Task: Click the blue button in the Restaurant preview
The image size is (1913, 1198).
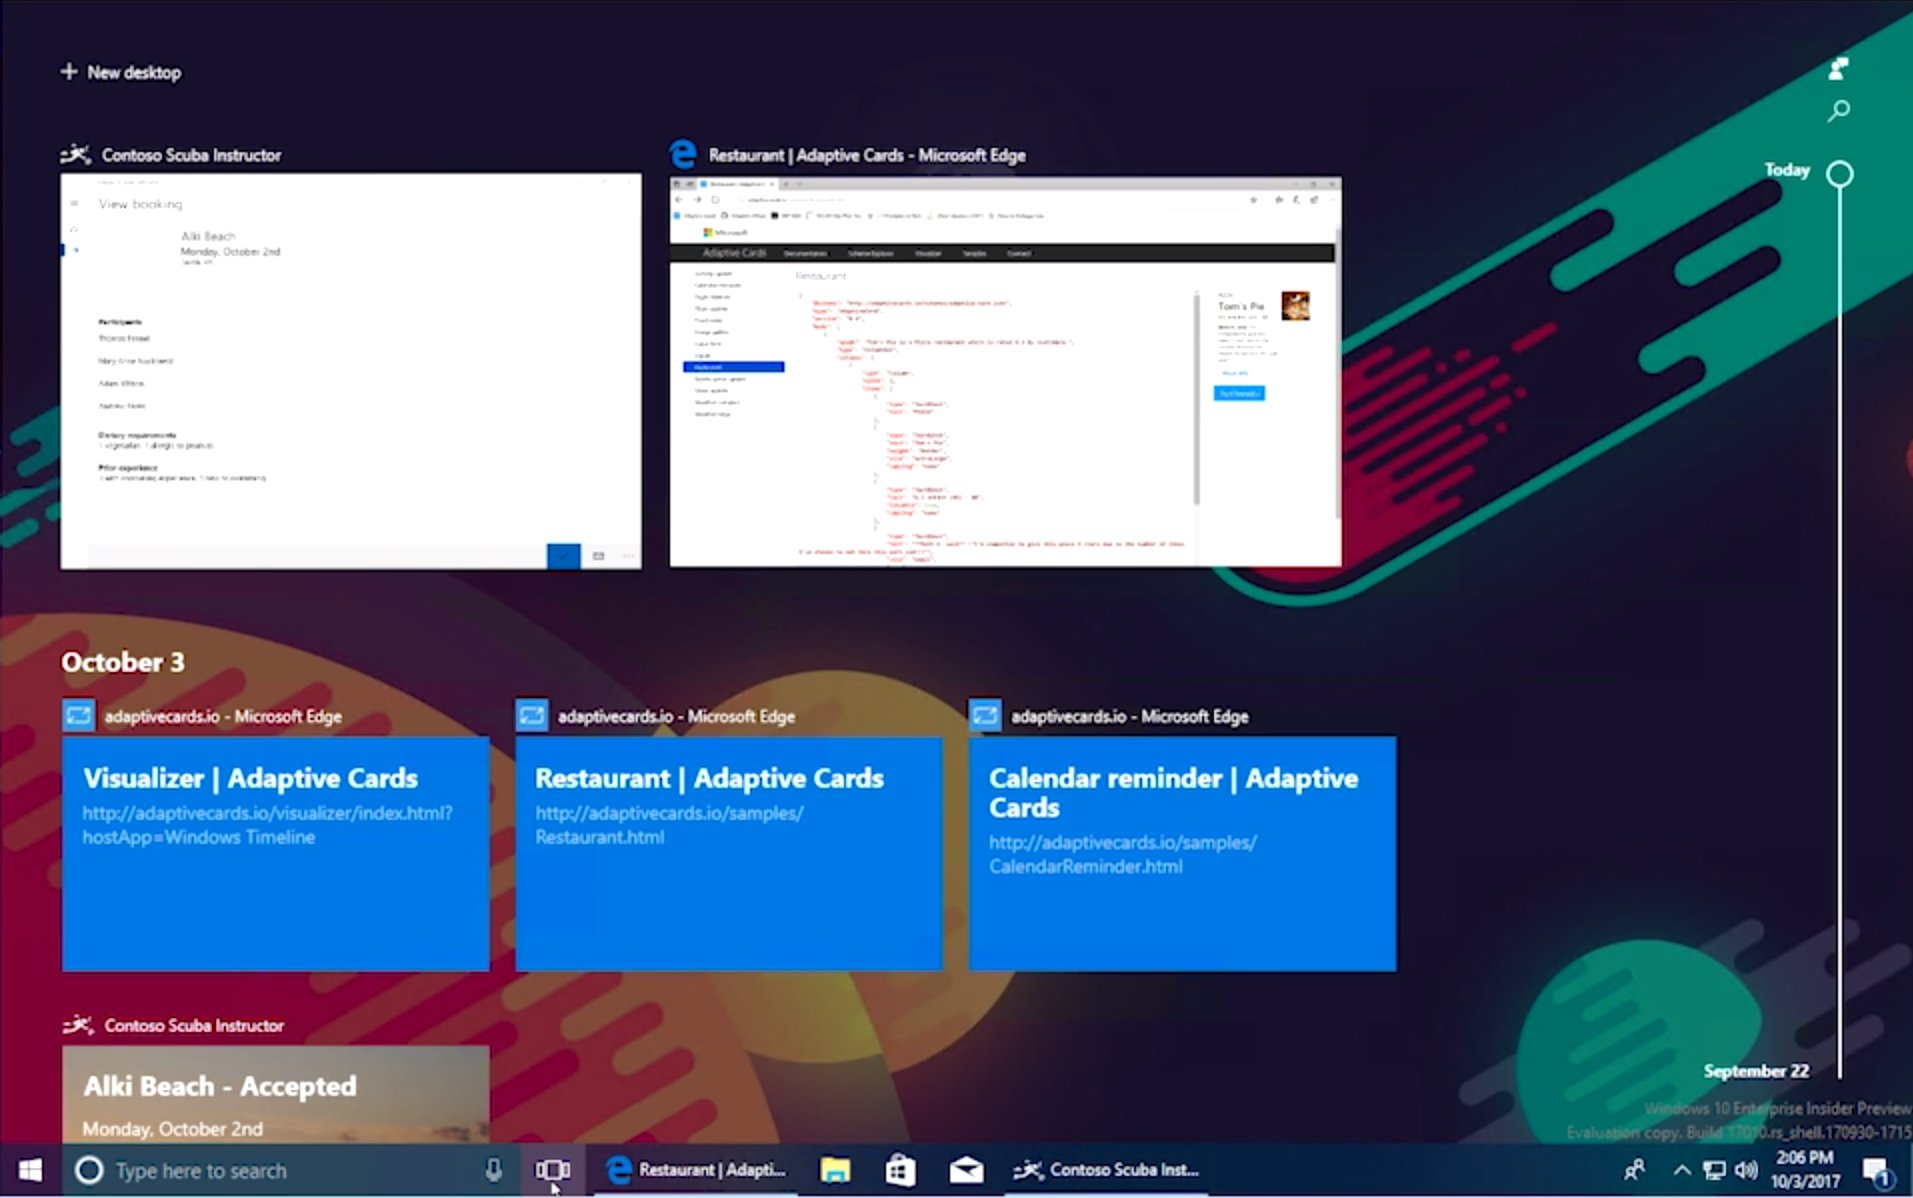Action: [x=1239, y=393]
